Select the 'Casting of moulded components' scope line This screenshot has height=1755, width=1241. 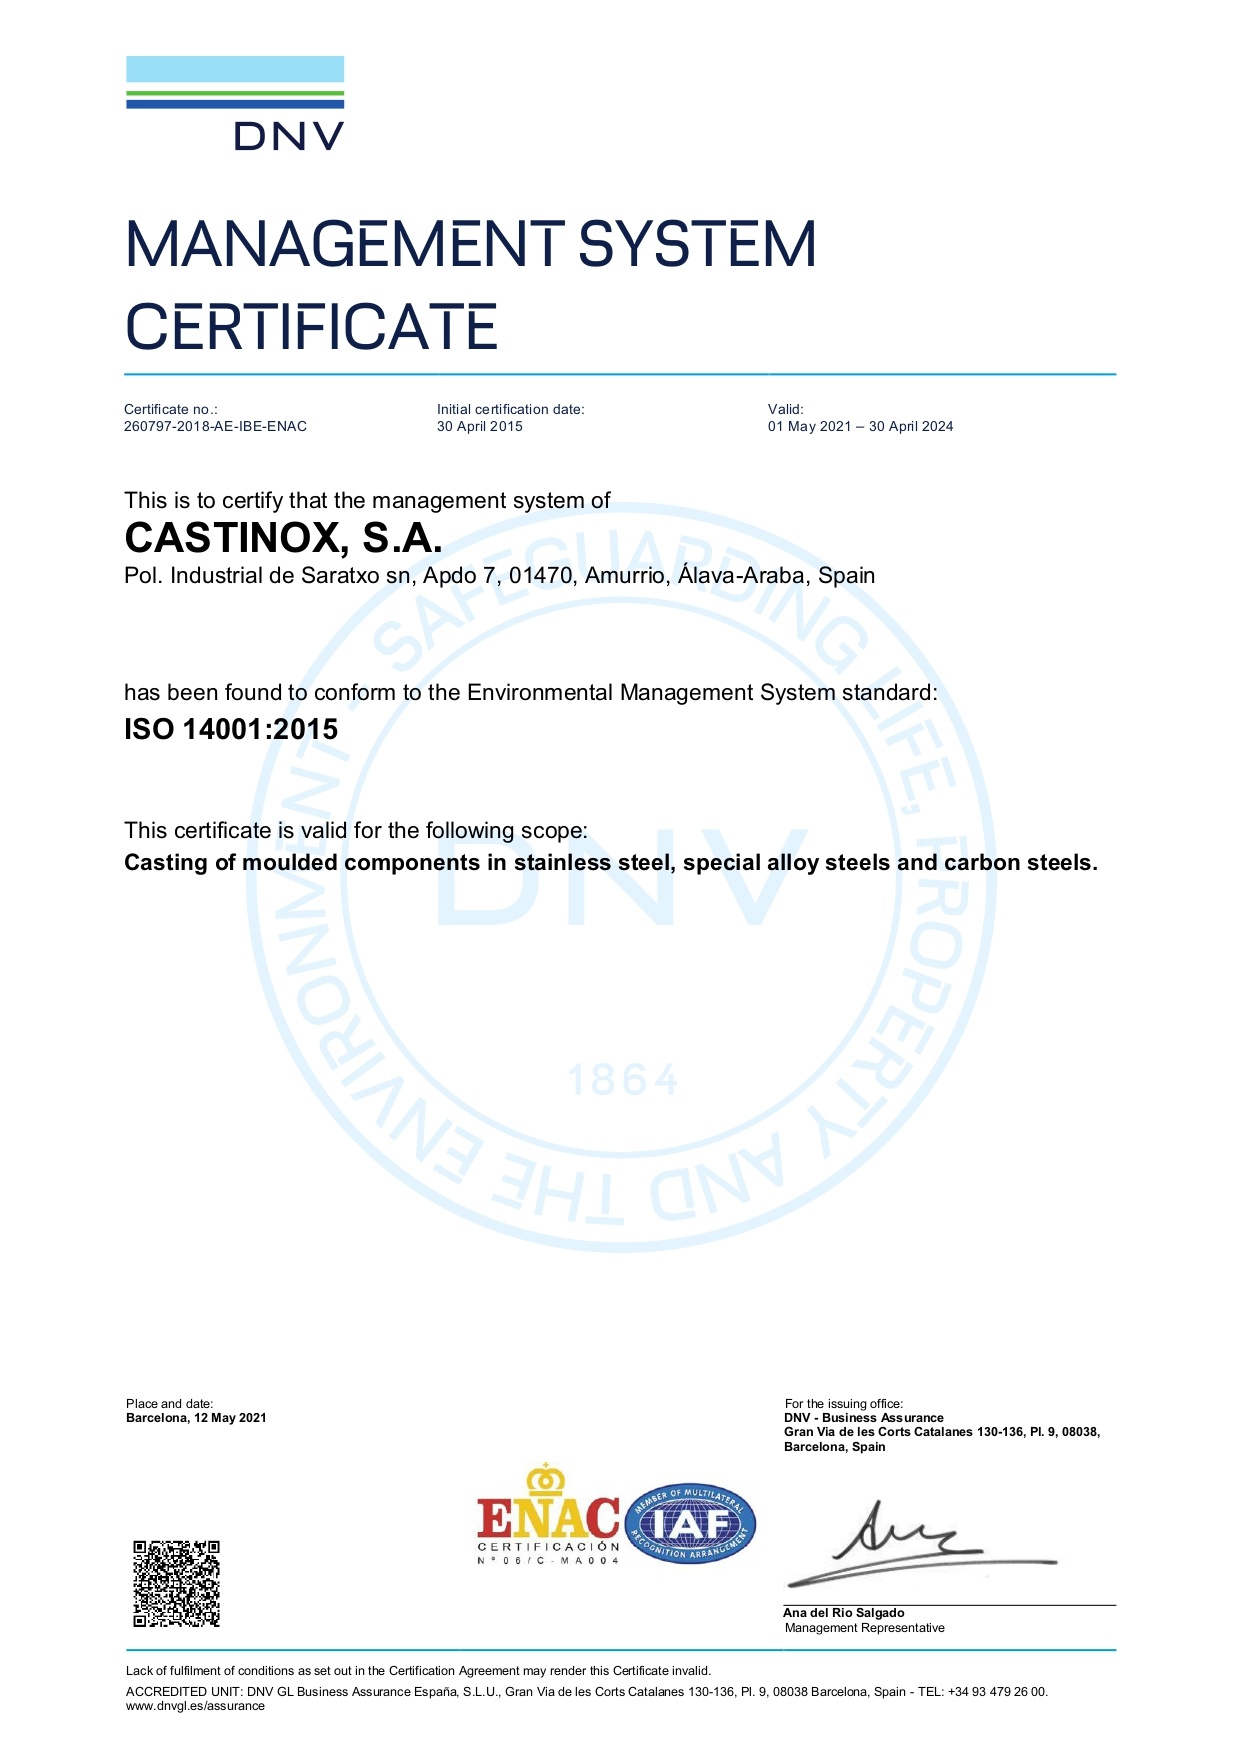(611, 863)
